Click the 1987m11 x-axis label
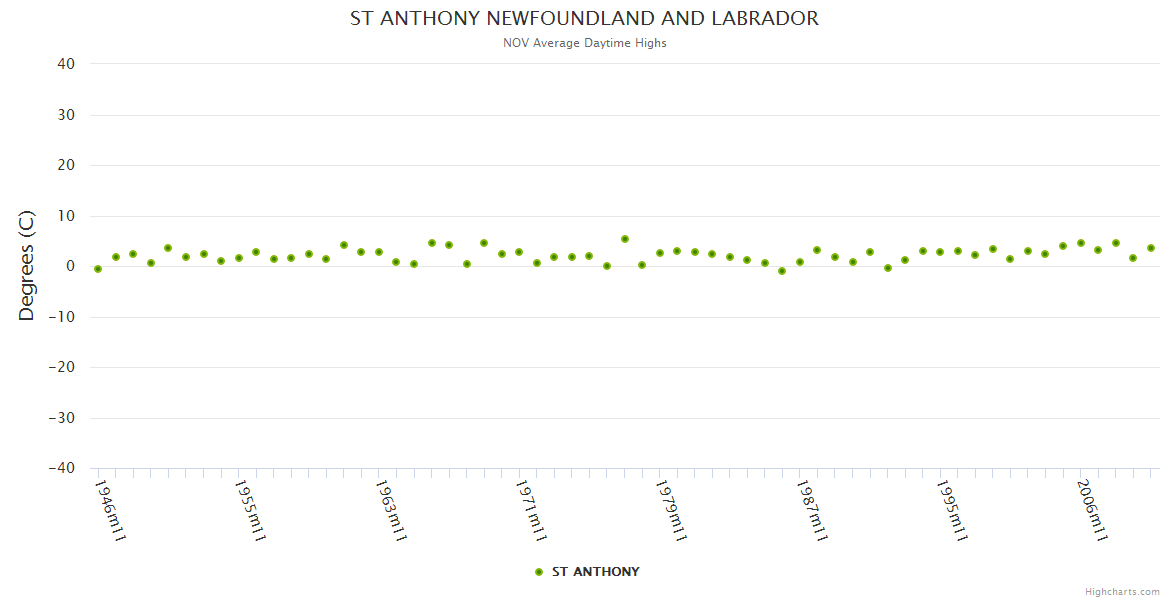The width and height of the screenshot is (1170, 600). 810,510
